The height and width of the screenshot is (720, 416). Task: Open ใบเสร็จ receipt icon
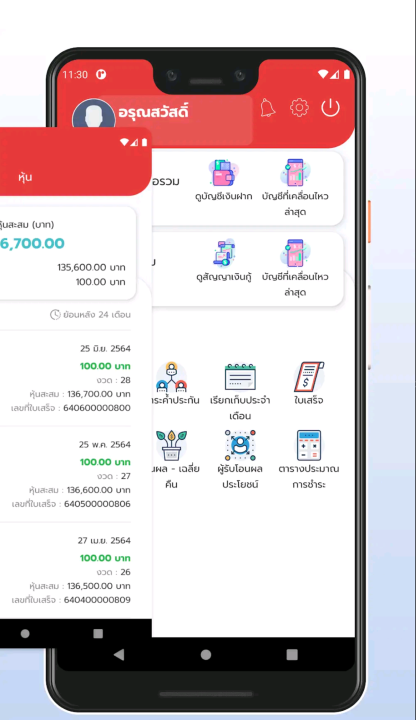[309, 377]
